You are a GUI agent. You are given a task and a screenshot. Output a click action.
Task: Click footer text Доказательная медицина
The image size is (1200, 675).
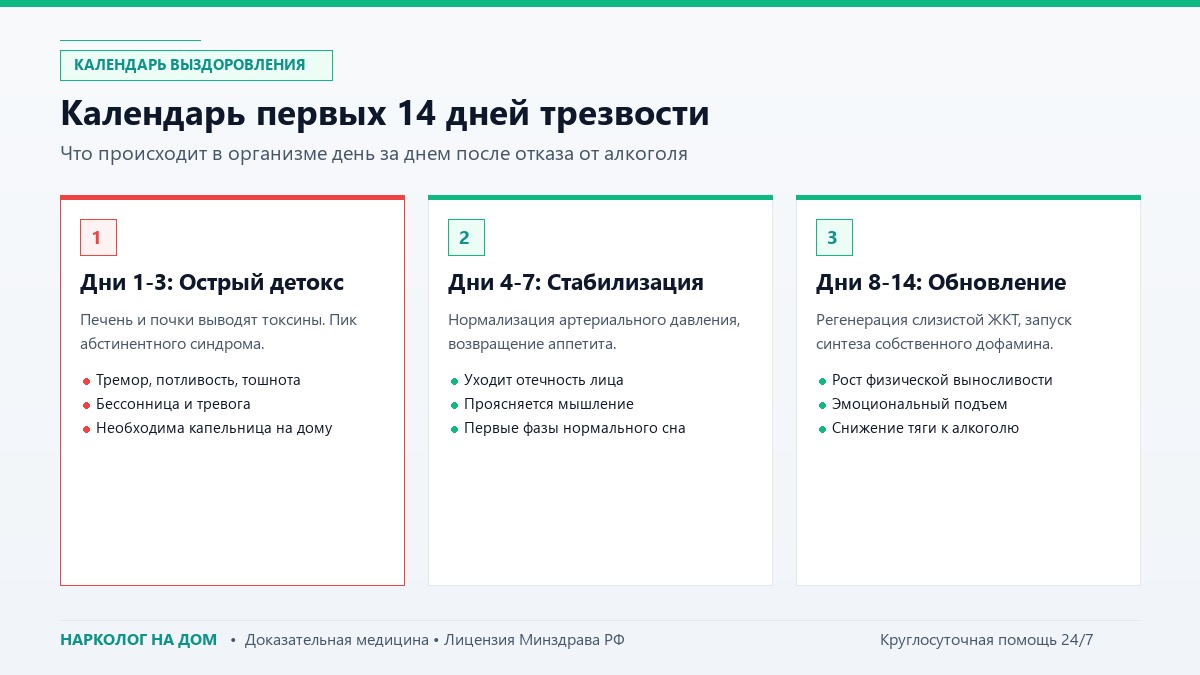coord(337,640)
